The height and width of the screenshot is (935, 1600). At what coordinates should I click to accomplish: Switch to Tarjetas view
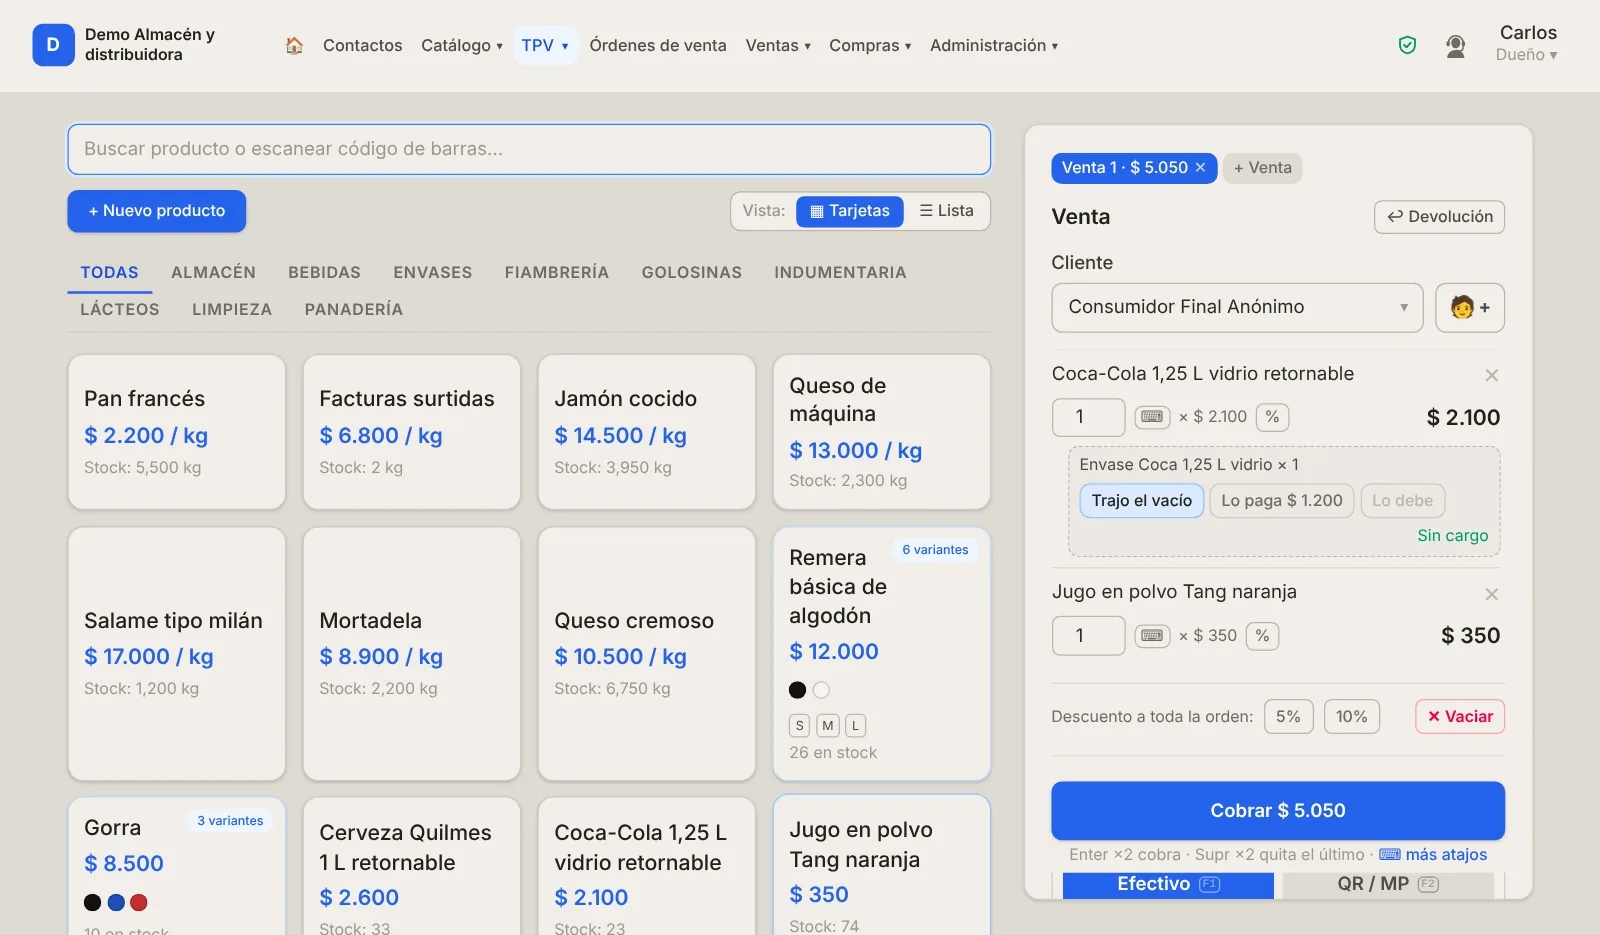850,211
